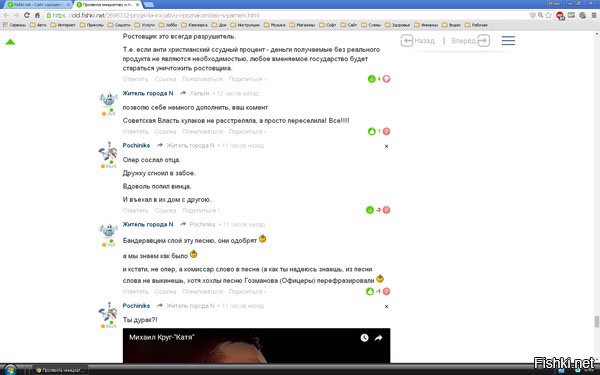Like the comment about Бандеравцем
This screenshot has height=375, width=600.
[x=370, y=291]
